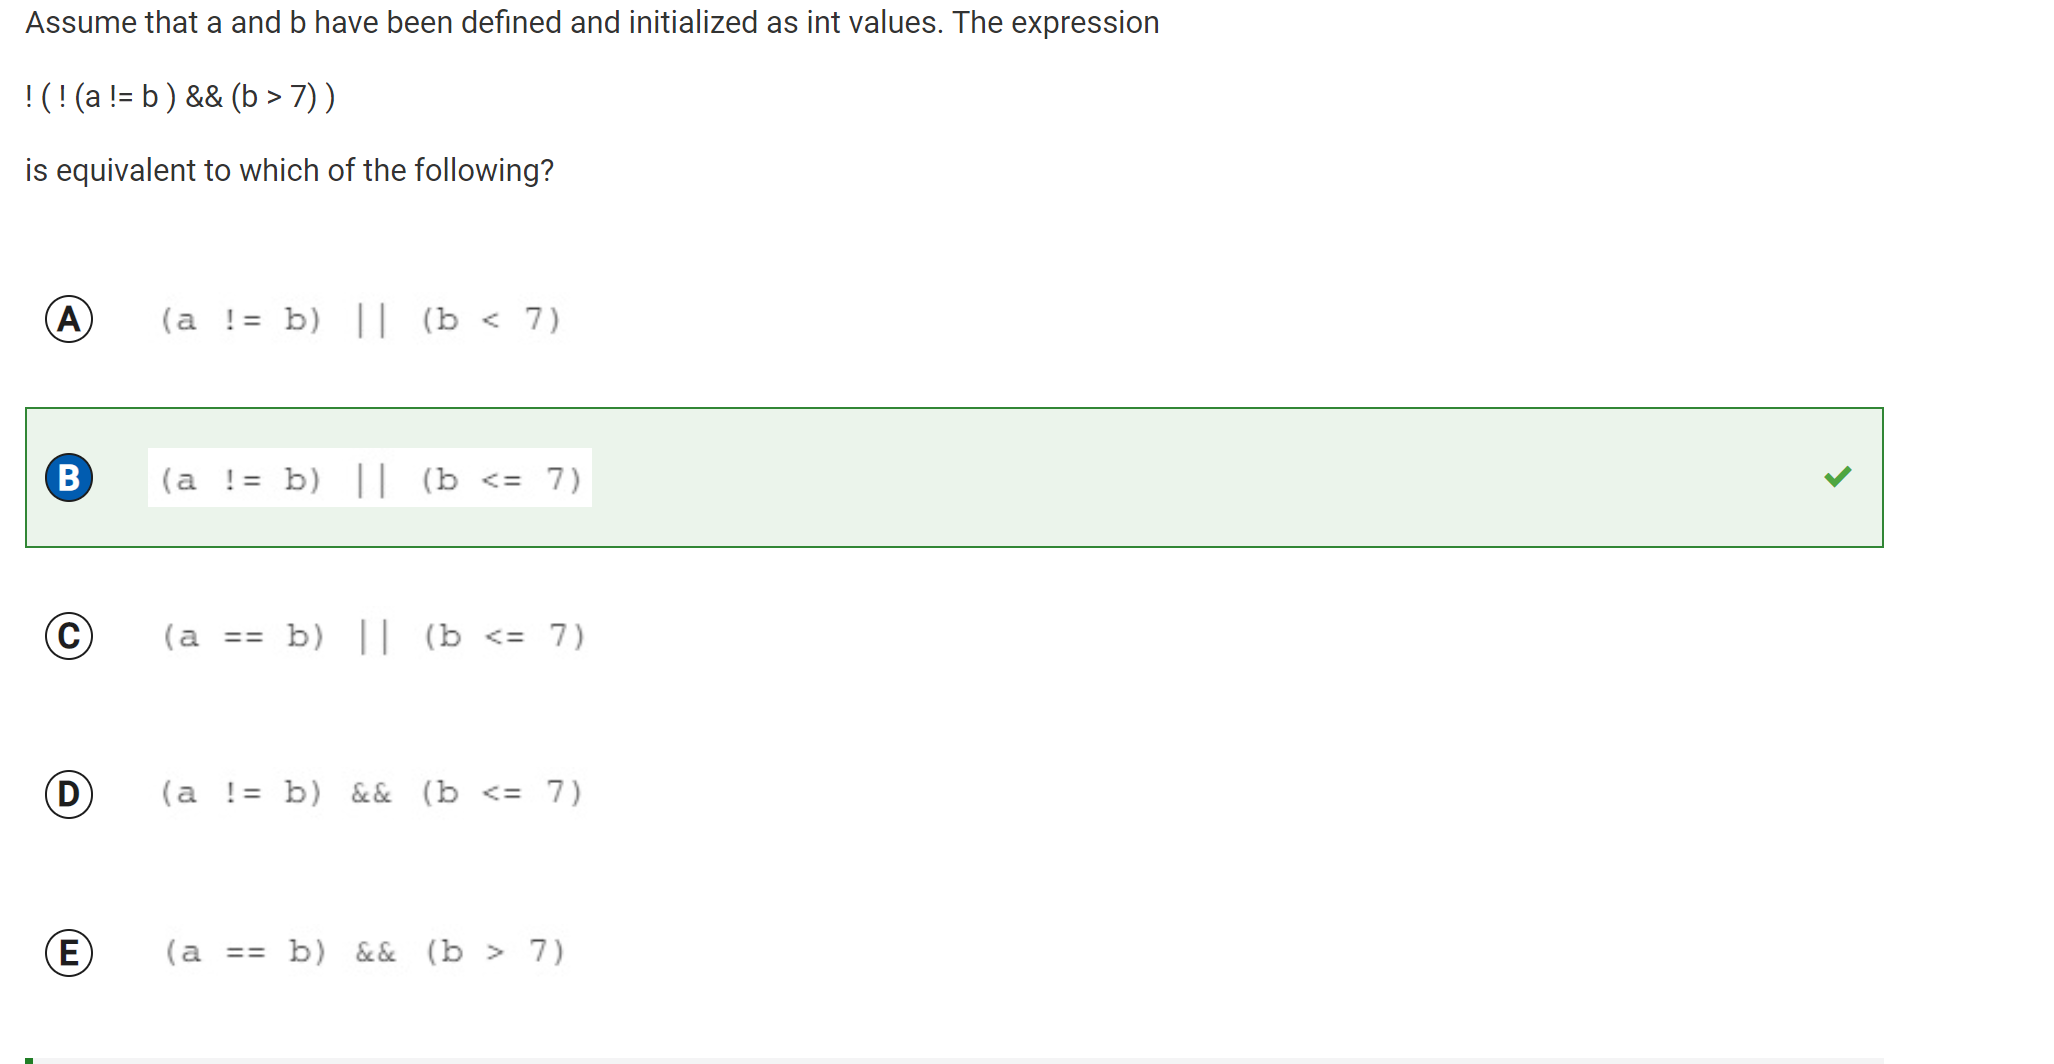This screenshot has height=1064, width=2054.
Task: Select answer choice A circle
Action: click(x=69, y=319)
